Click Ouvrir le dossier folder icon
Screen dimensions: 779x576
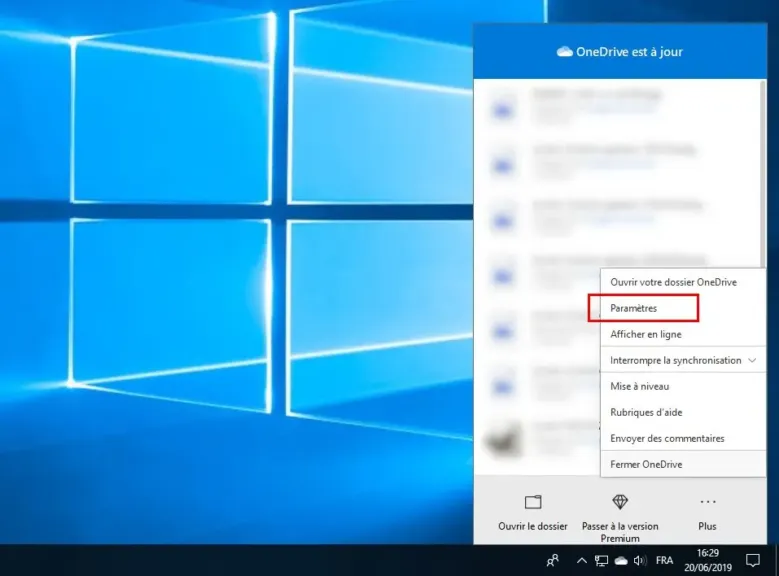(x=533, y=502)
